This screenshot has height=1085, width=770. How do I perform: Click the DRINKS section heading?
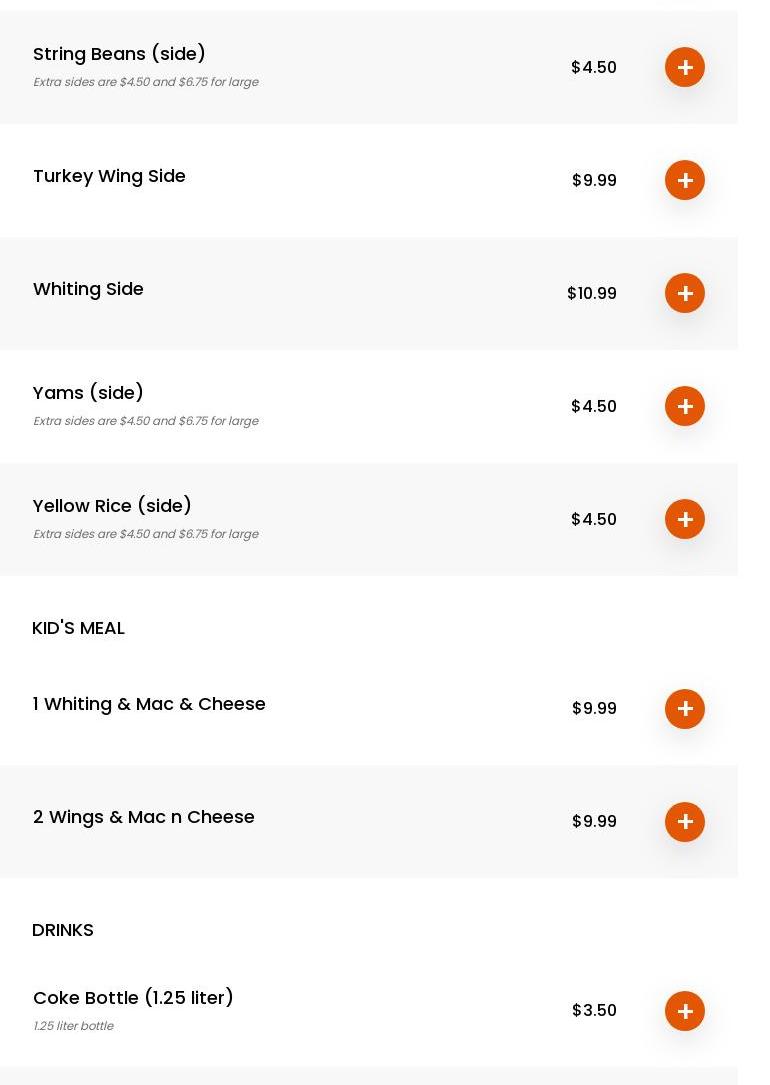coord(63,930)
